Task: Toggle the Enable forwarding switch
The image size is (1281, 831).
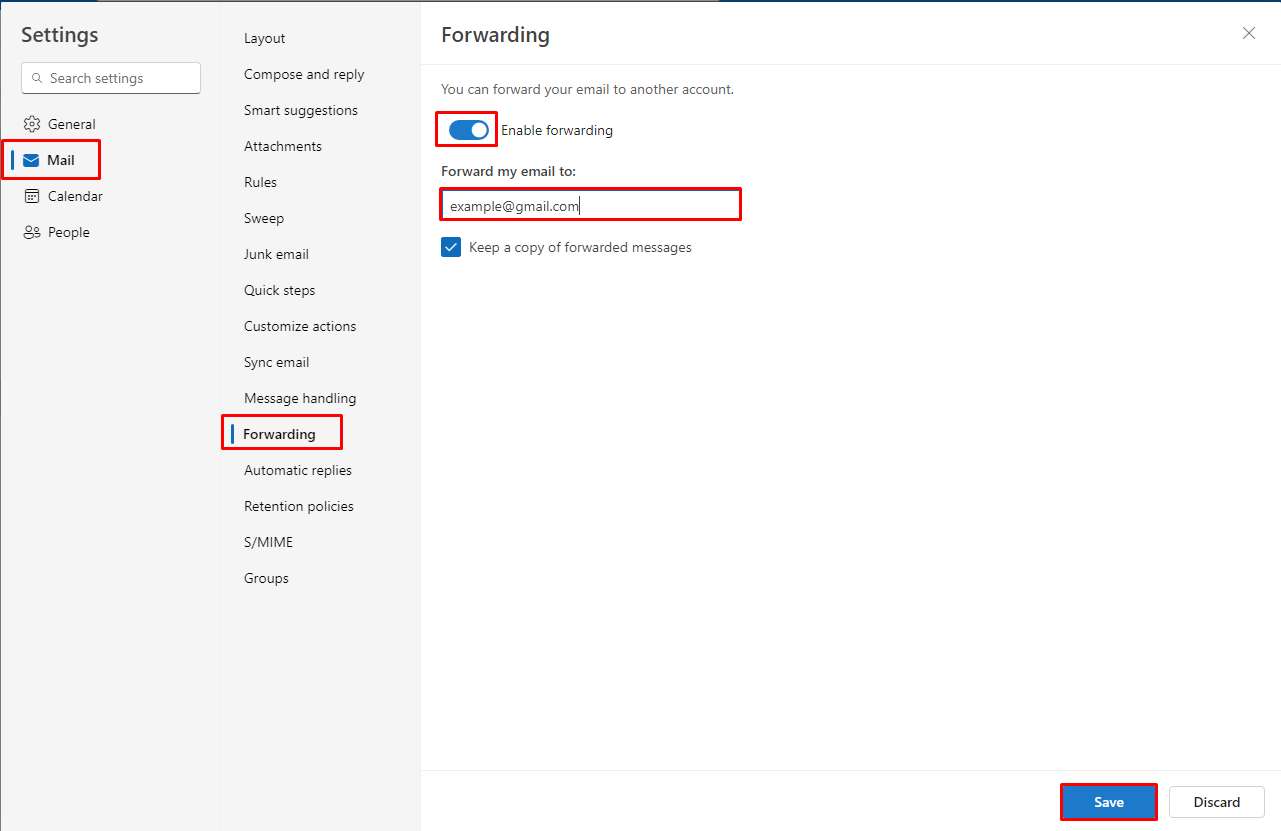Action: point(468,130)
